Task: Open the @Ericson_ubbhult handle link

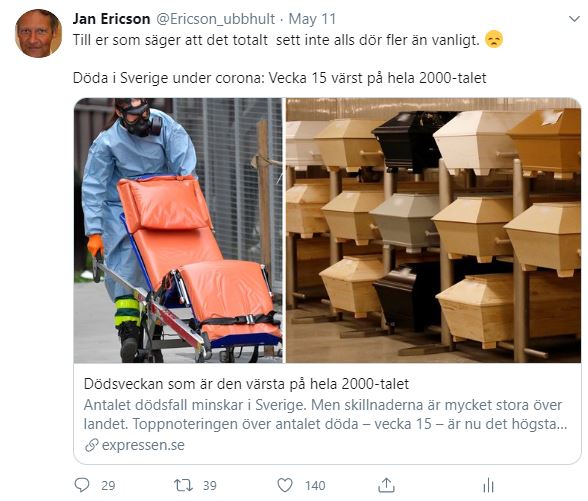Action: pos(215,19)
